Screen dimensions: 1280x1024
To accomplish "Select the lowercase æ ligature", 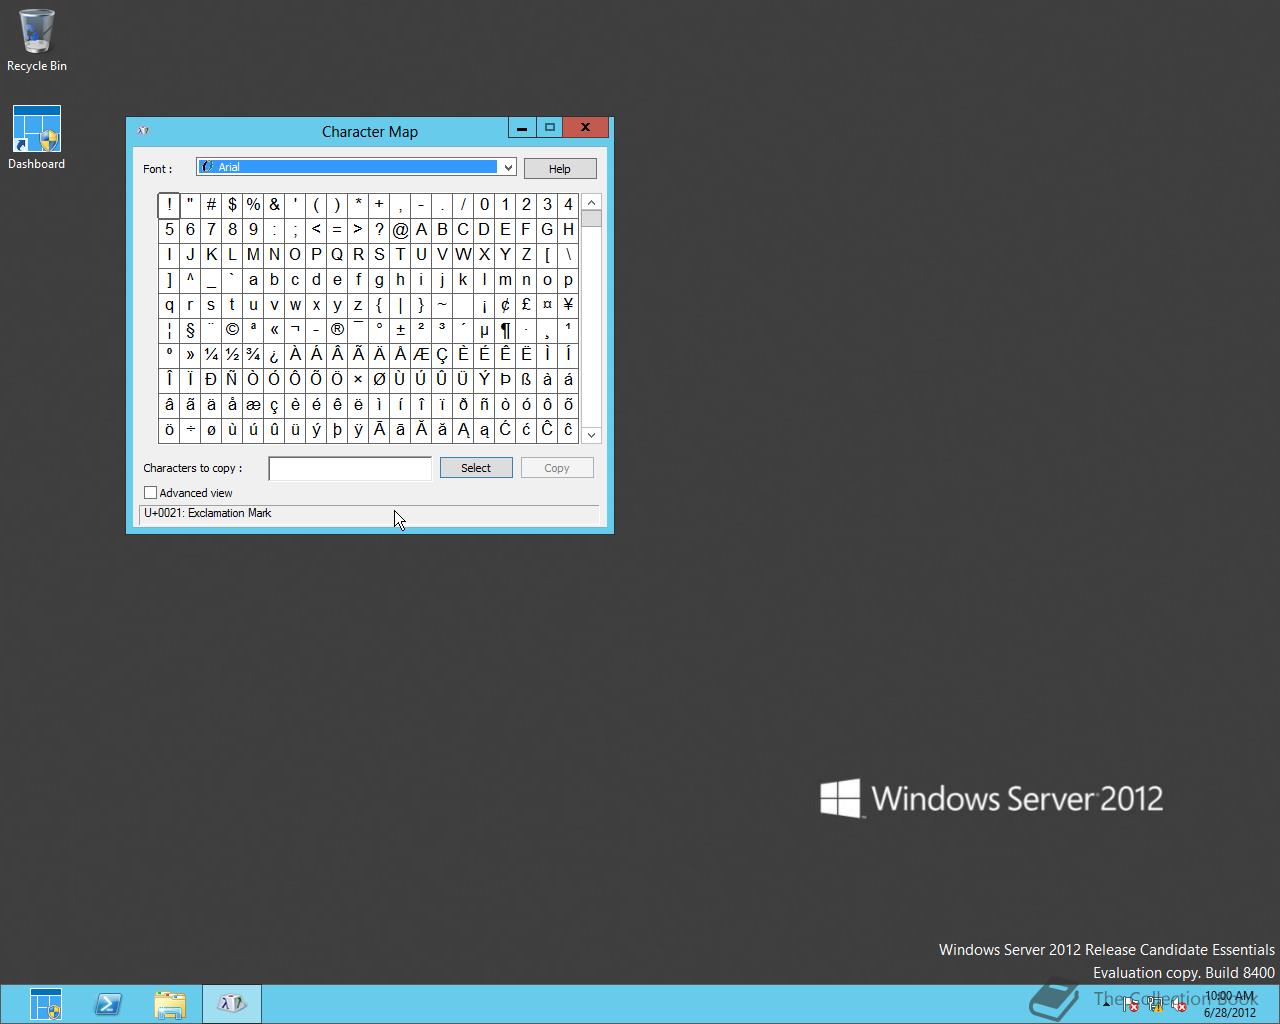I will pyautogui.click(x=253, y=405).
